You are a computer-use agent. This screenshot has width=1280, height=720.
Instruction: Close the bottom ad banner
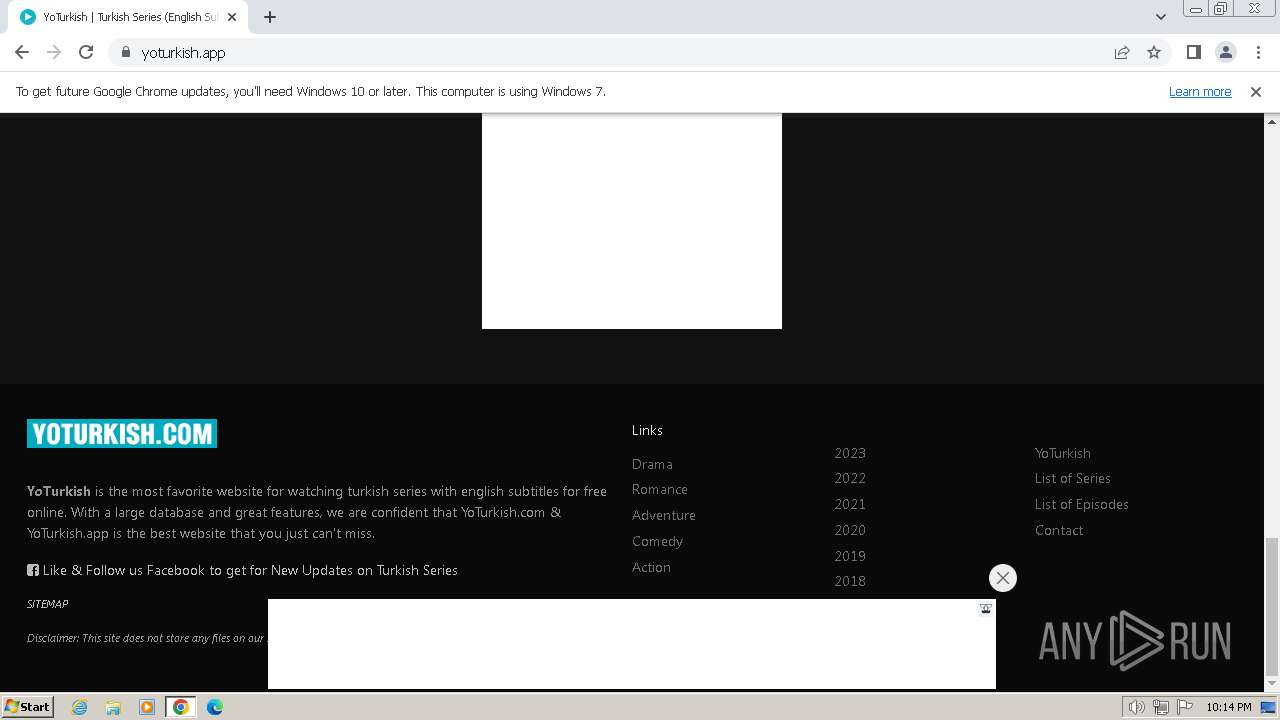(1003, 578)
